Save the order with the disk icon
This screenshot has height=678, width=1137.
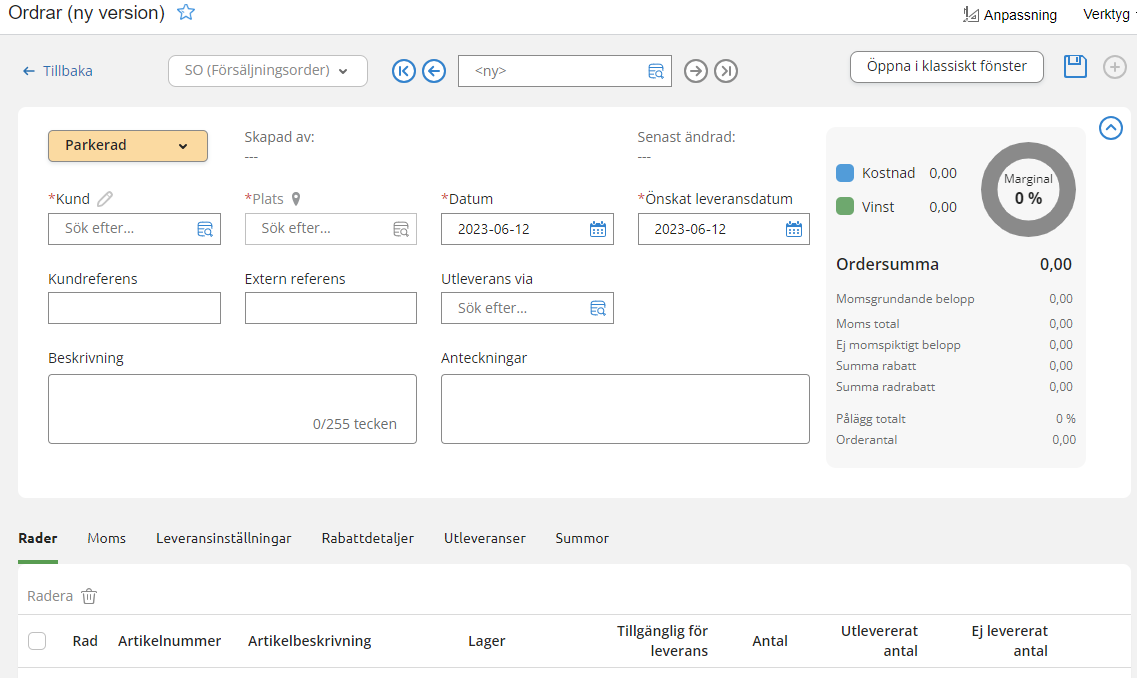tap(1075, 67)
